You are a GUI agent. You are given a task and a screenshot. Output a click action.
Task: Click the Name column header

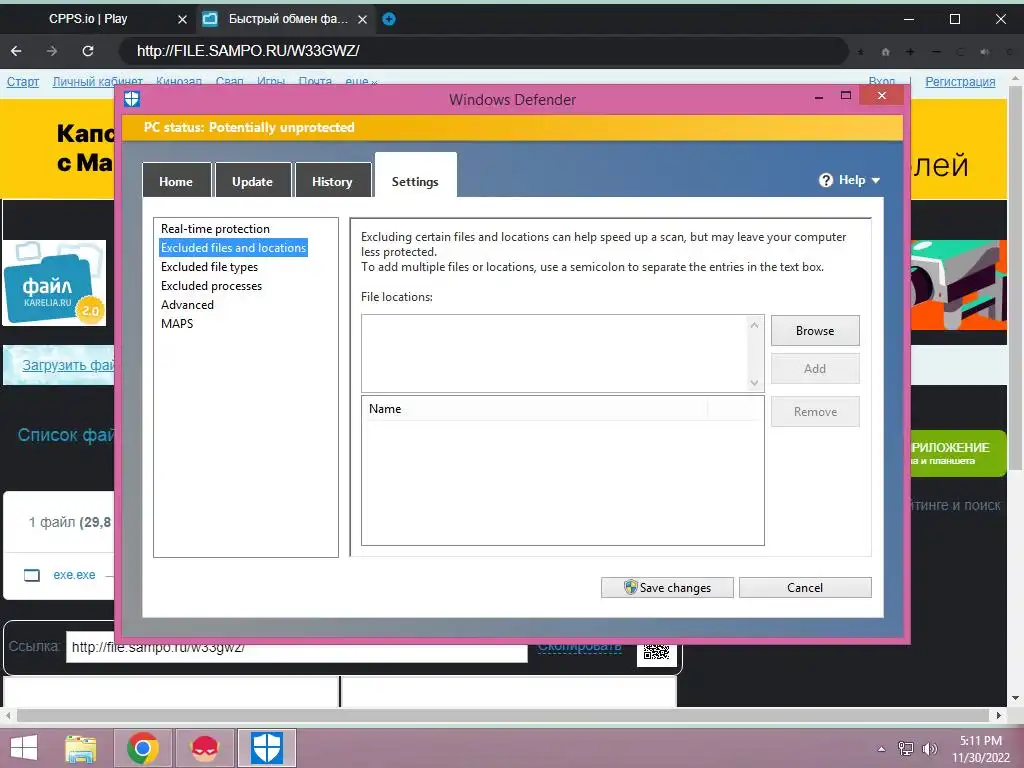tap(536, 409)
